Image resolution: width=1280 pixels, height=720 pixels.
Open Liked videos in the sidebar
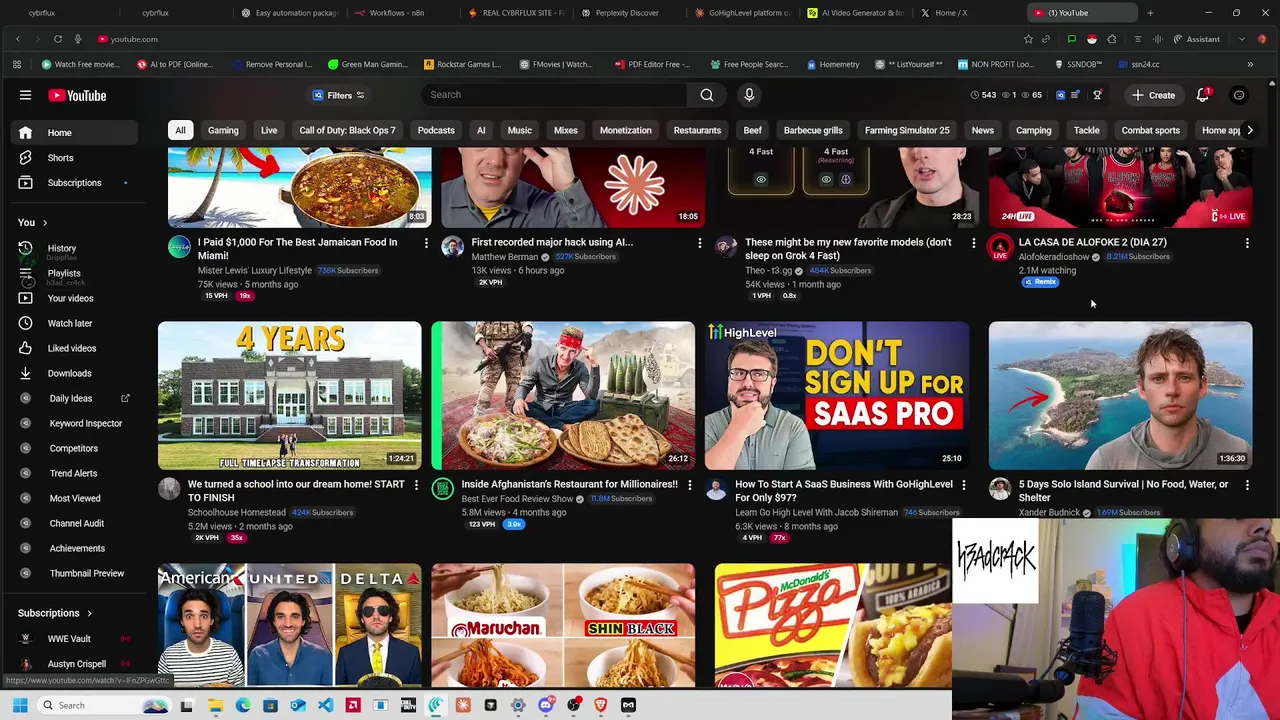72,348
